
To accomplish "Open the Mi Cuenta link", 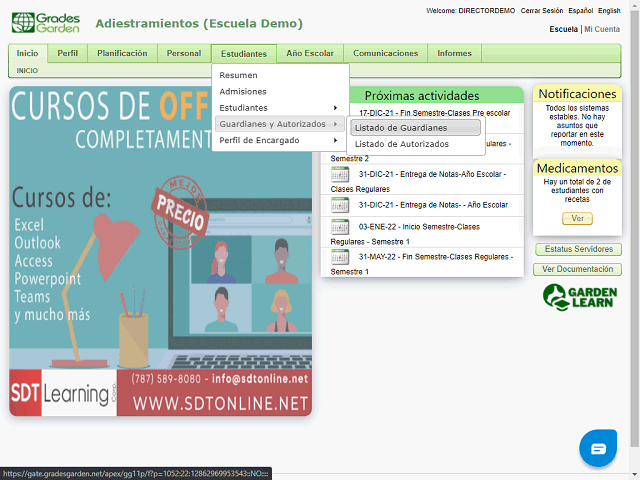I will (602, 29).
